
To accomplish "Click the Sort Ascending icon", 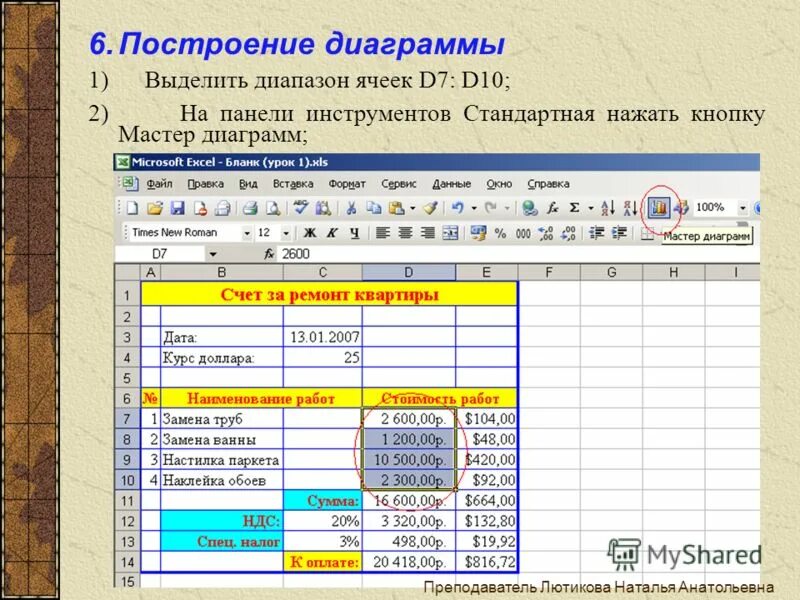I will (608, 207).
